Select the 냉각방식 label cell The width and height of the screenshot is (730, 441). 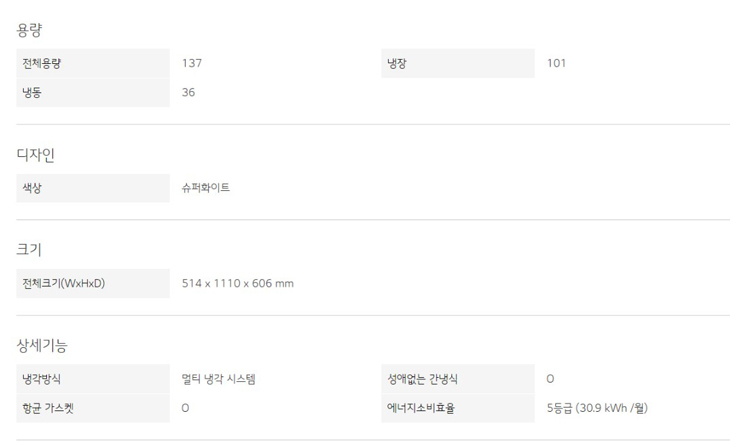tap(93, 379)
